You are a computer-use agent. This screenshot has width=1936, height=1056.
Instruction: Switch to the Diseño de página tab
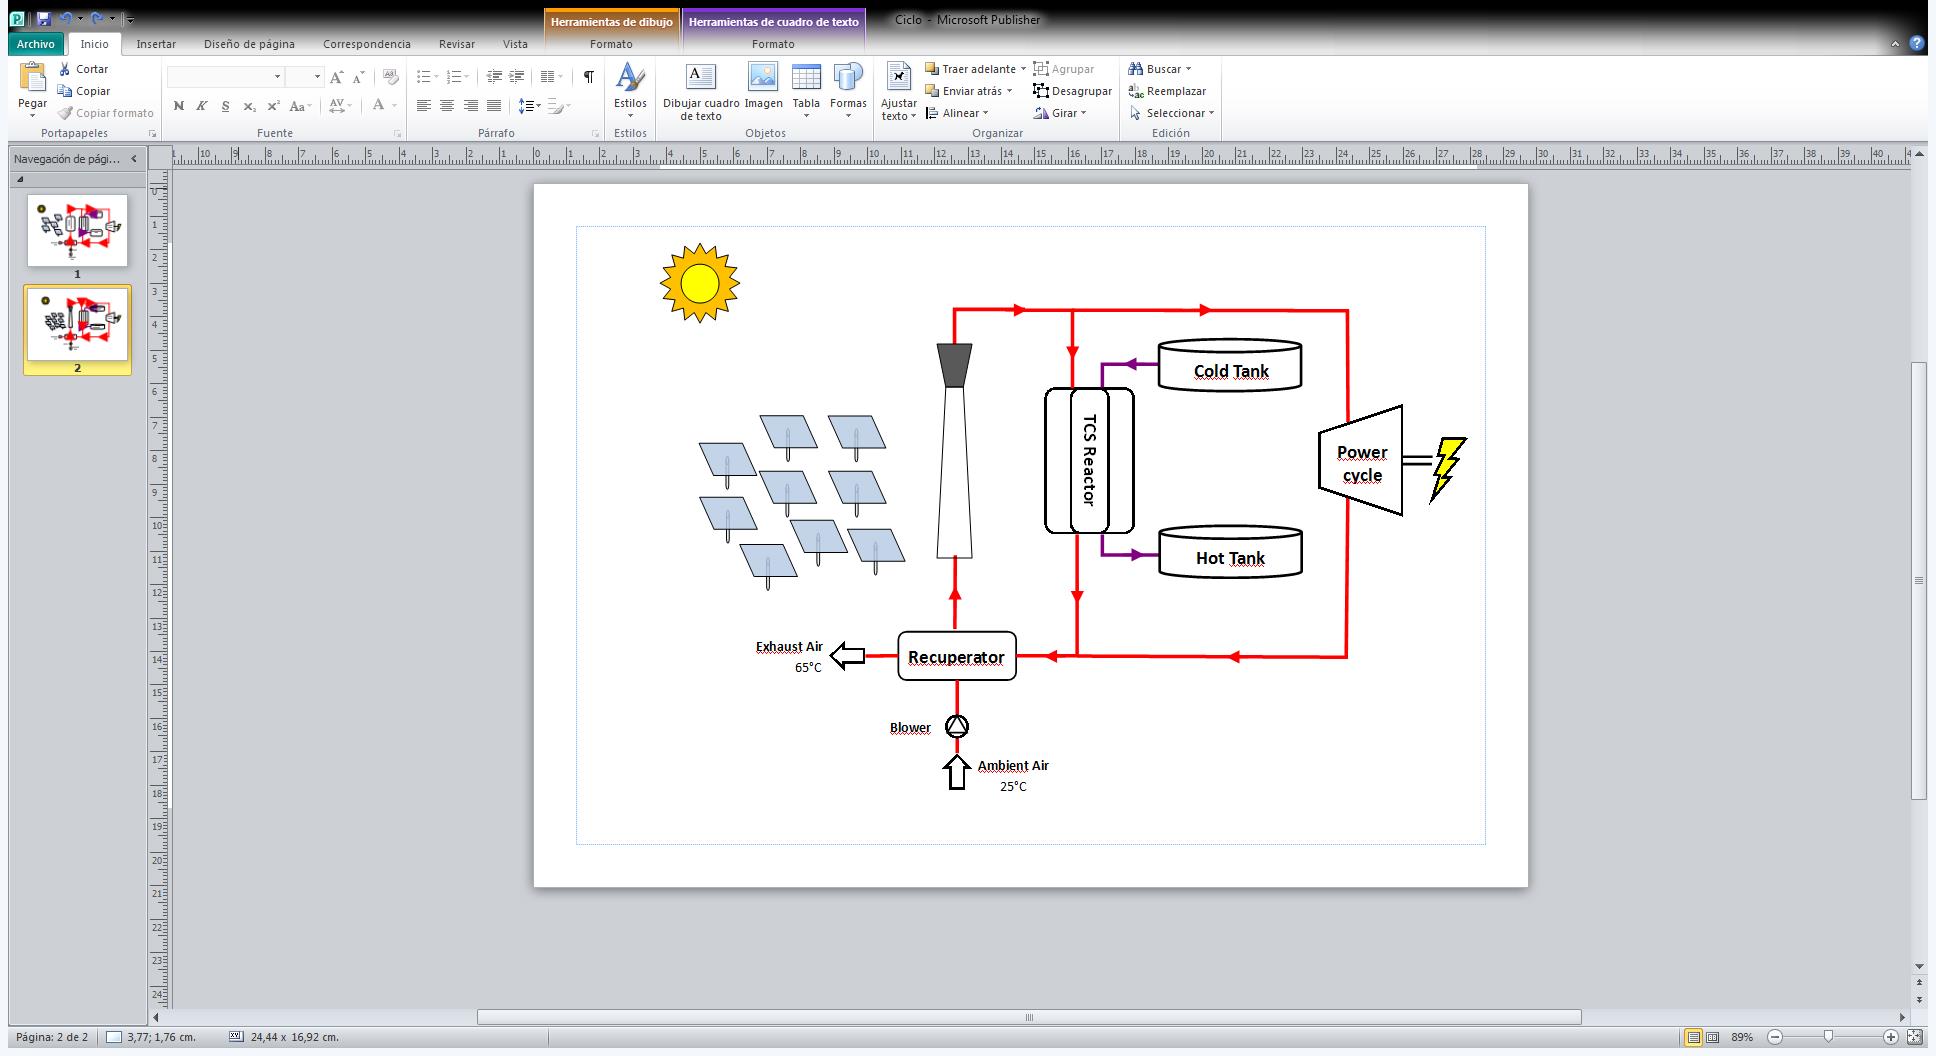(249, 44)
